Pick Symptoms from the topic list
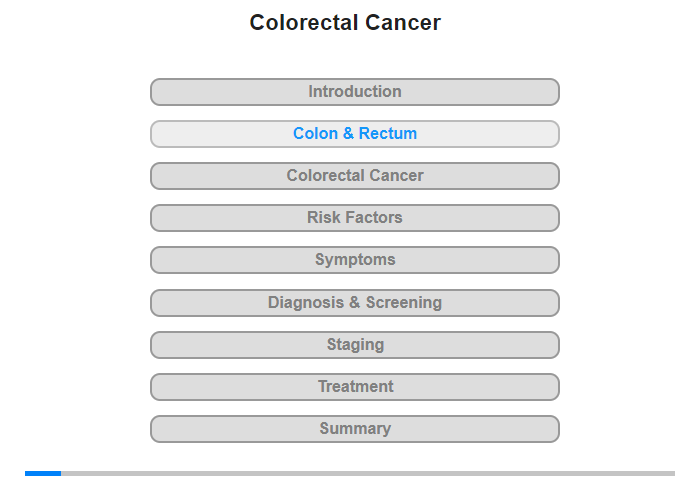This screenshot has width=700, height=480. [x=354, y=260]
